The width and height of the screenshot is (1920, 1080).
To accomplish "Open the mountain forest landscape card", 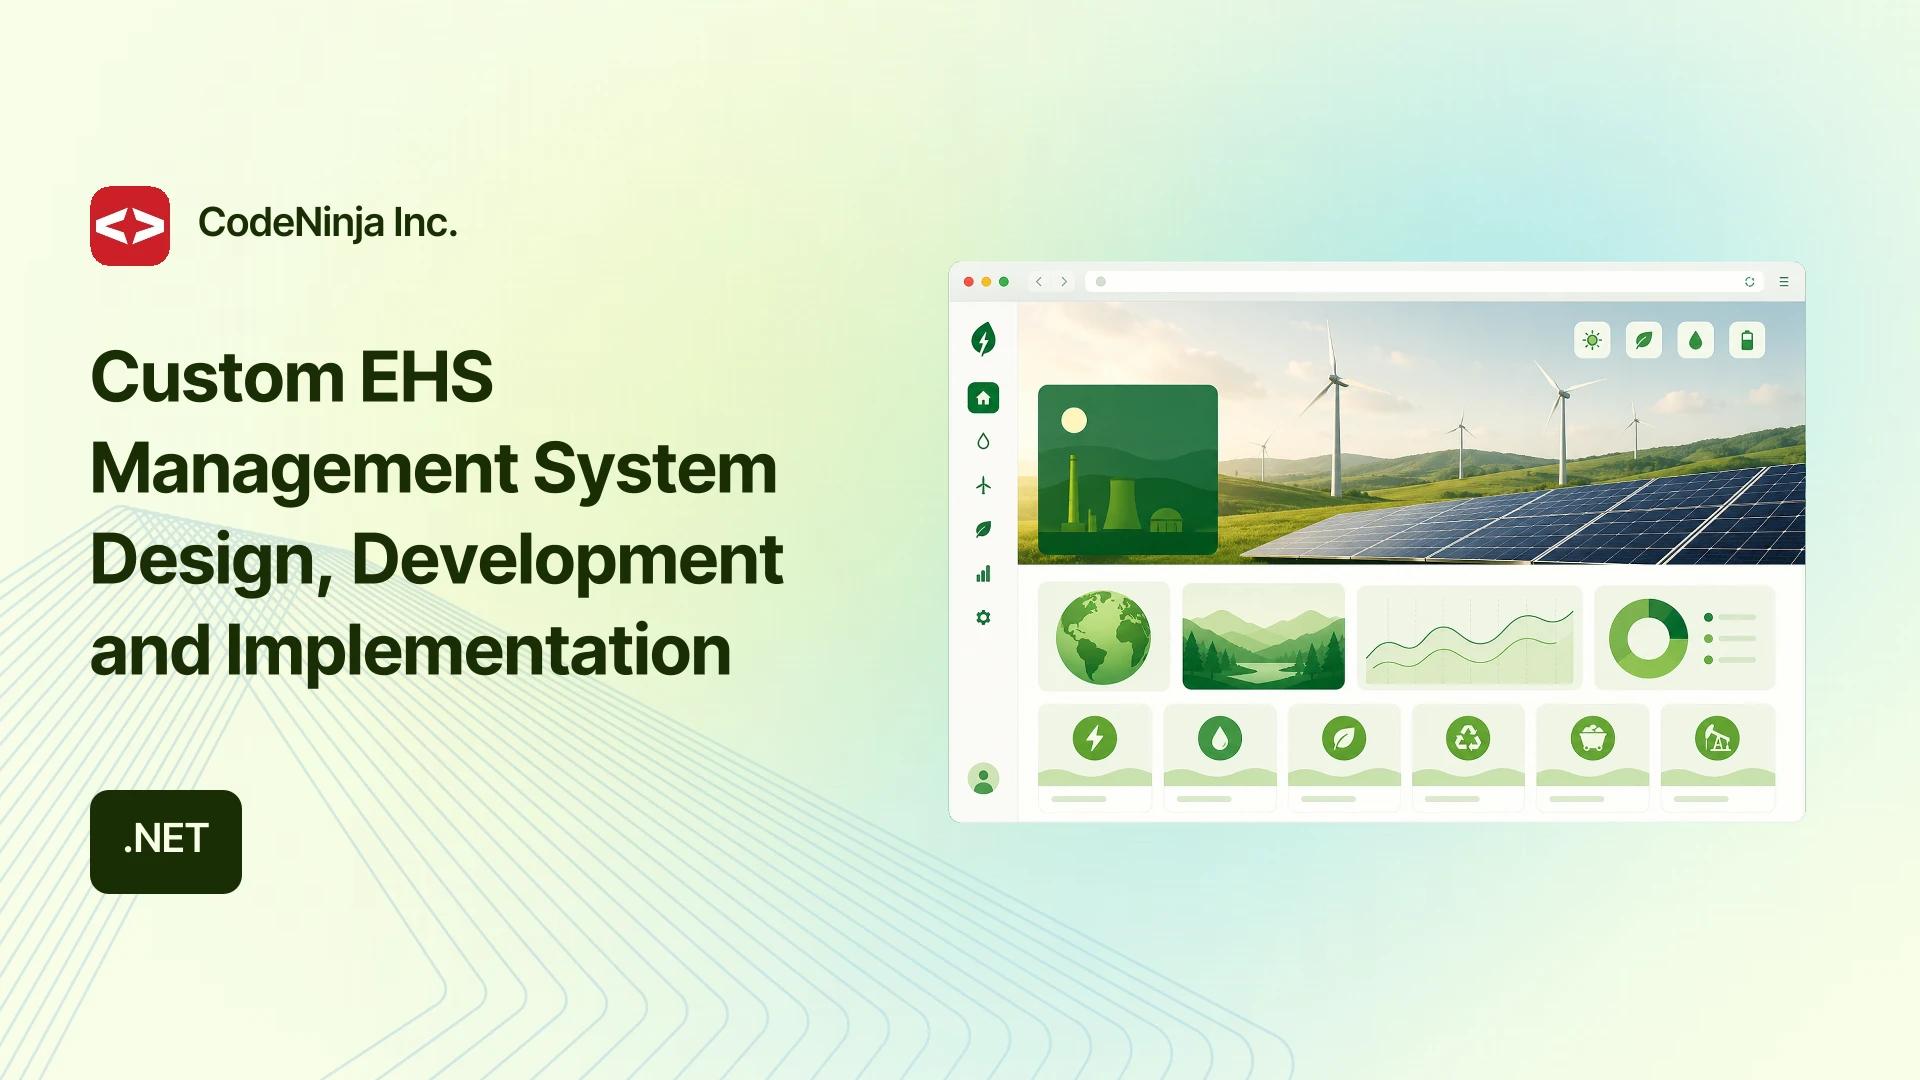I will click(1263, 637).
